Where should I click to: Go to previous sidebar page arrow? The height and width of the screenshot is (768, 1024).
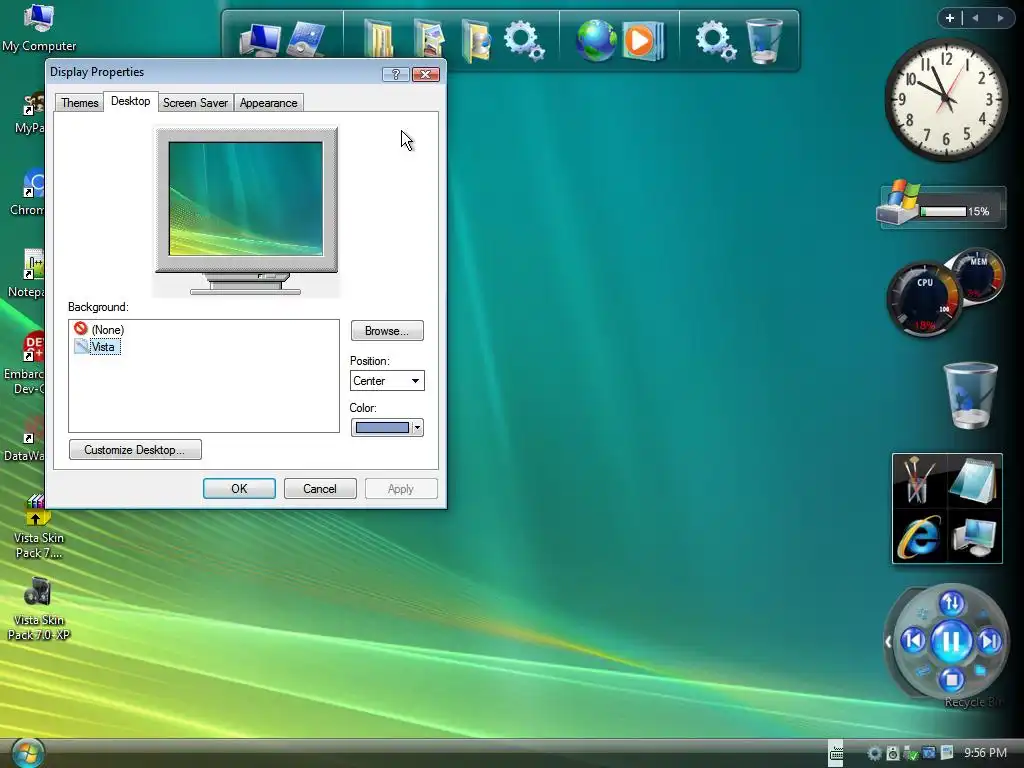(975, 18)
